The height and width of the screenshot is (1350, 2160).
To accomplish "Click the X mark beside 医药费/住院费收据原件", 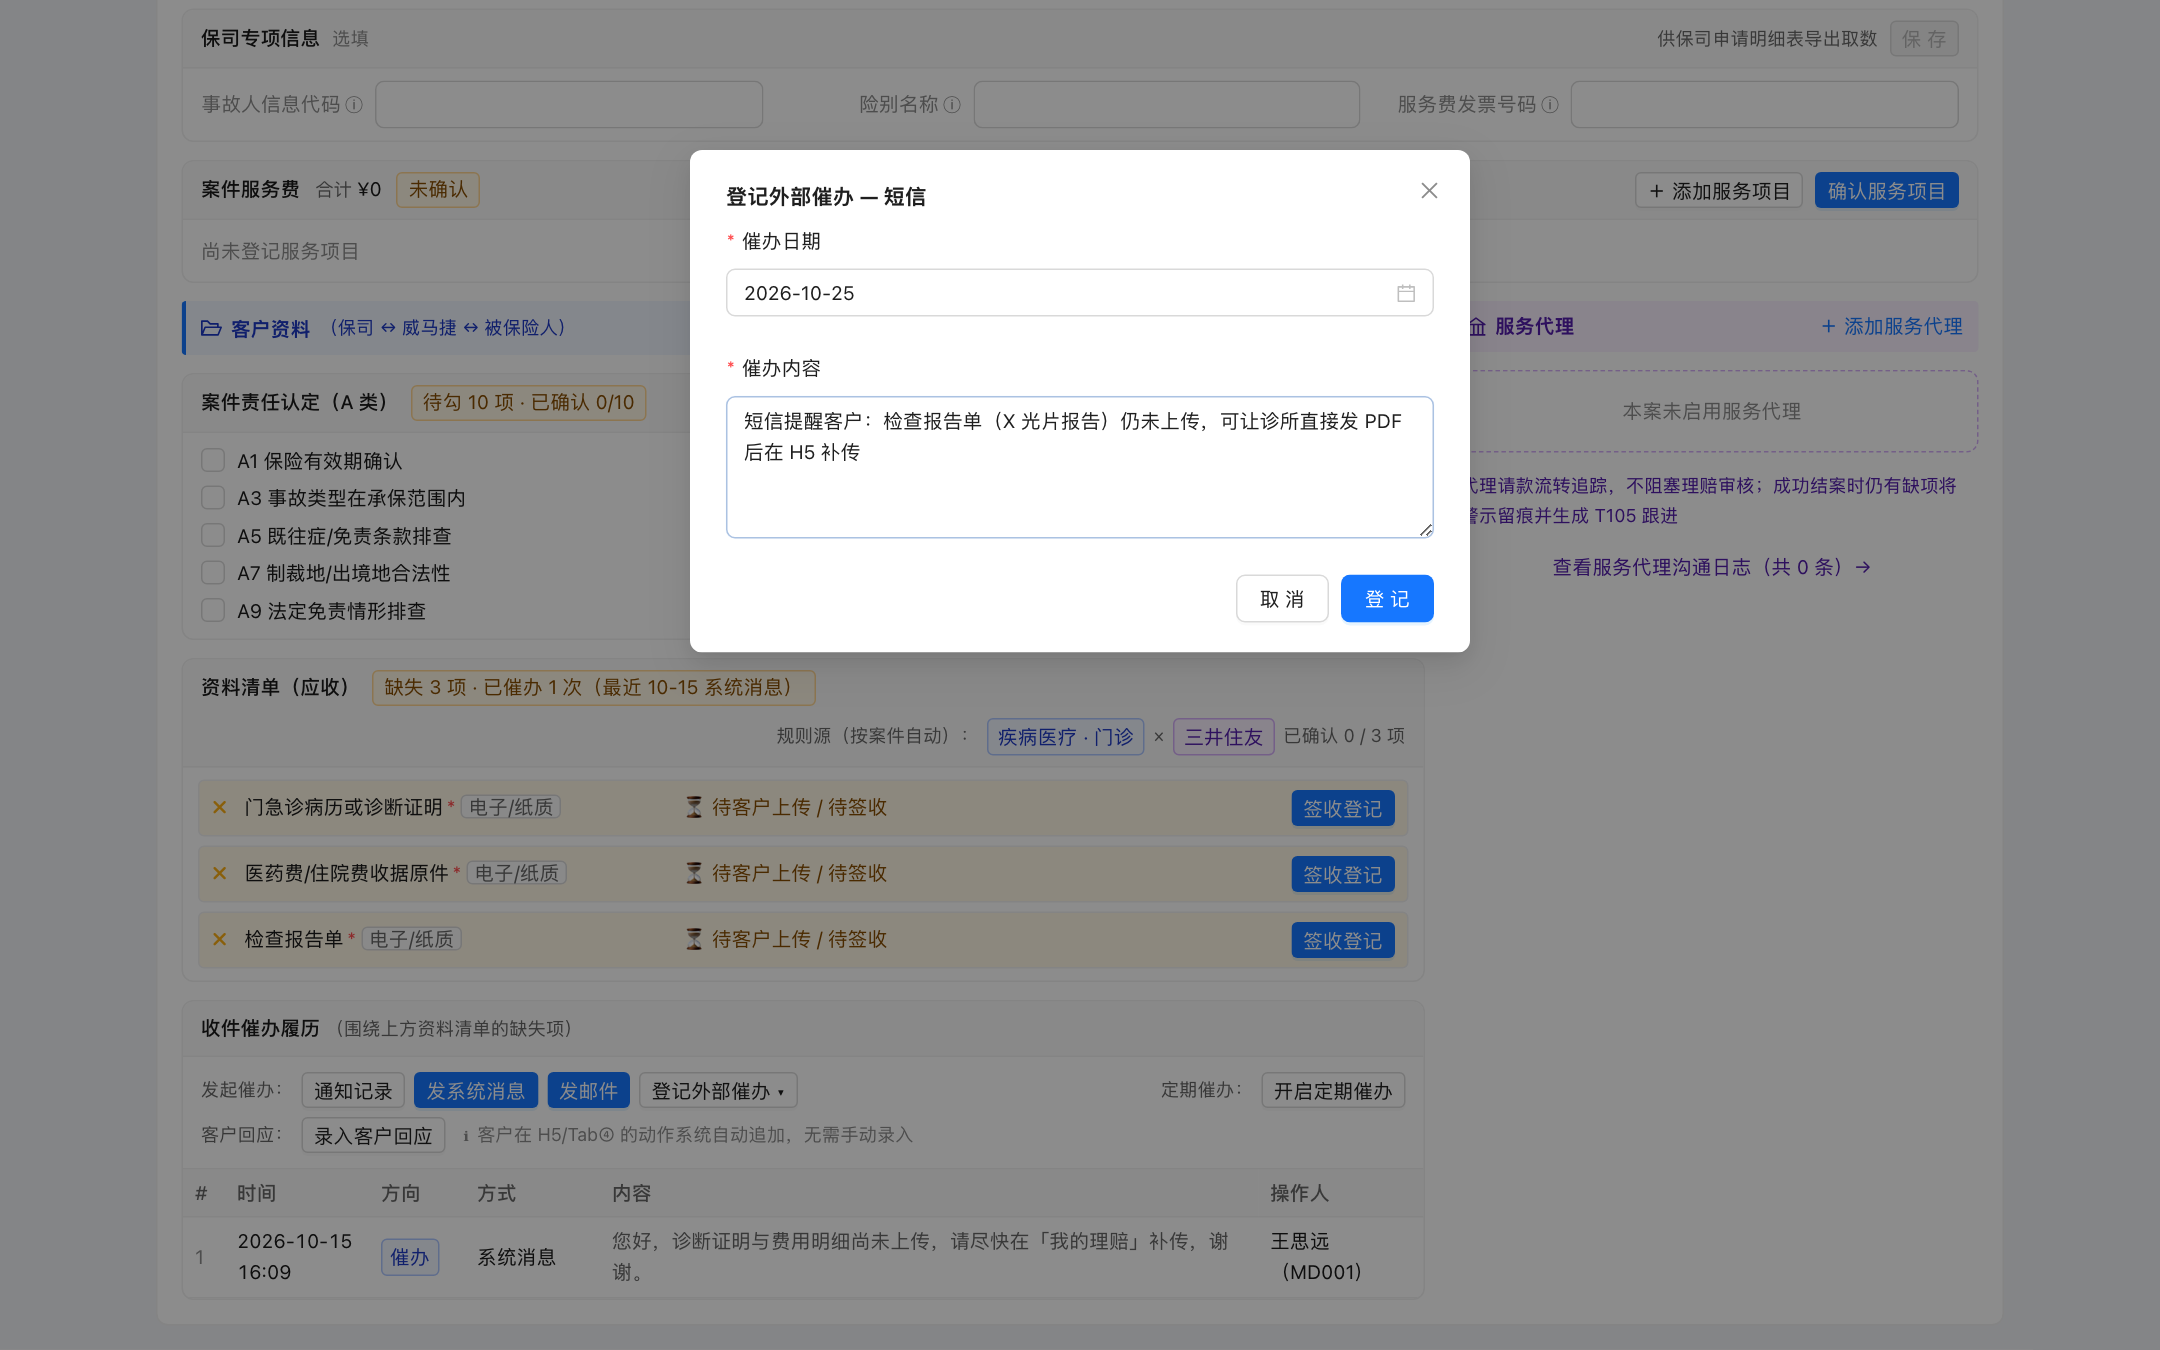I will pyautogui.click(x=219, y=873).
